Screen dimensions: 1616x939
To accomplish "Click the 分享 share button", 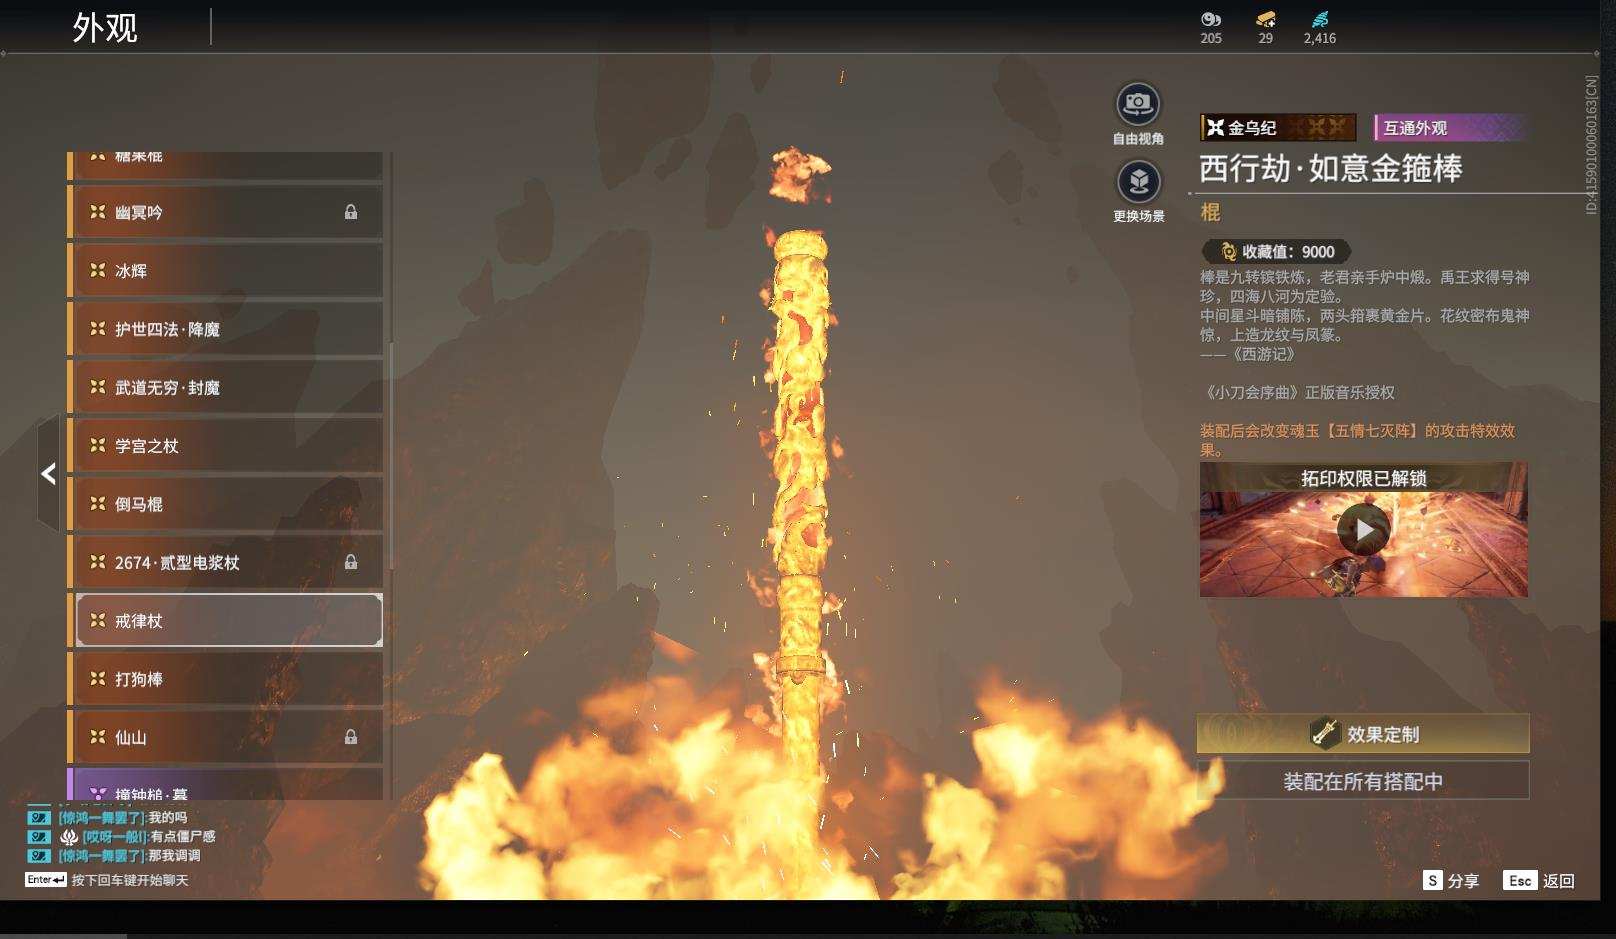I will click(1451, 880).
